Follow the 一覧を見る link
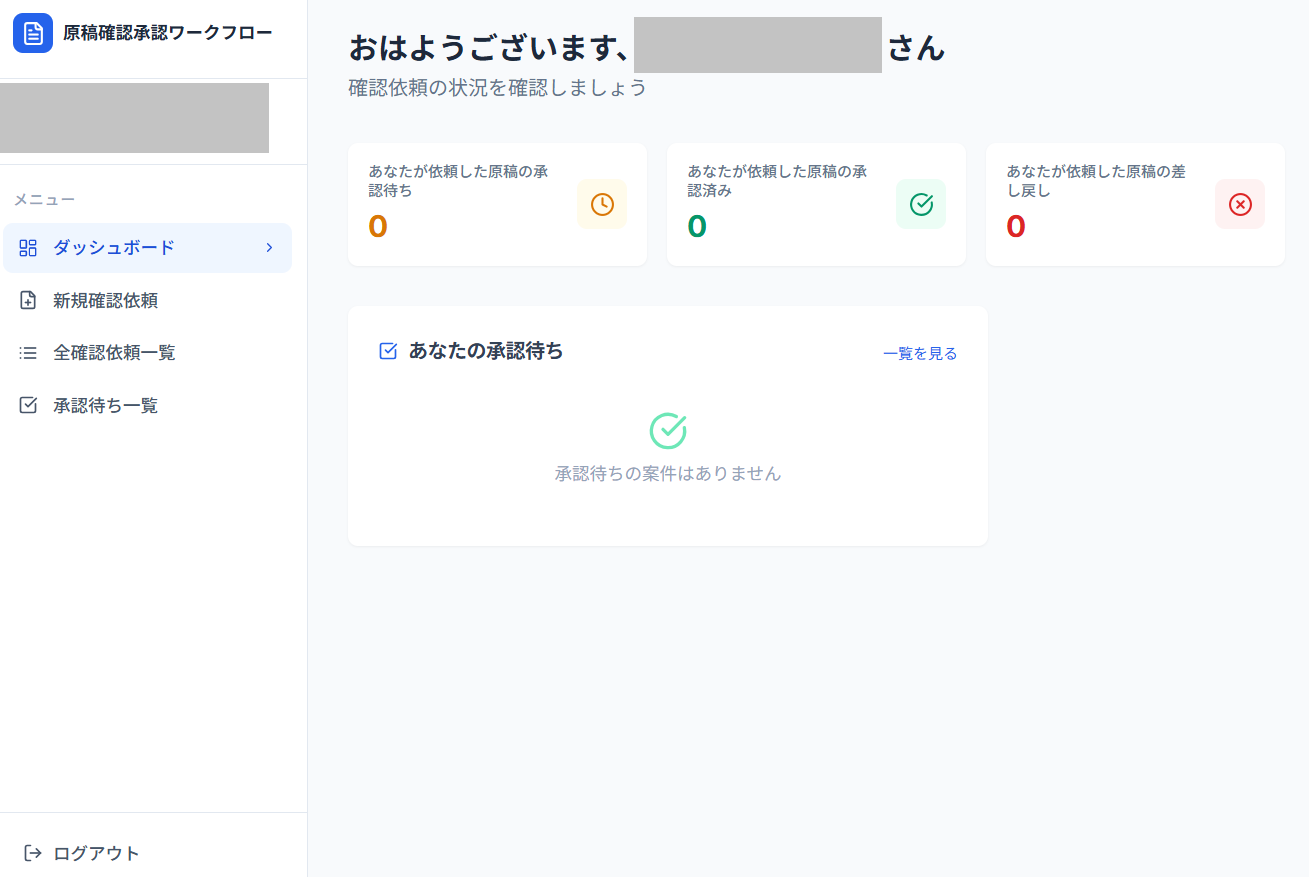Image resolution: width=1309 pixels, height=877 pixels. point(920,353)
